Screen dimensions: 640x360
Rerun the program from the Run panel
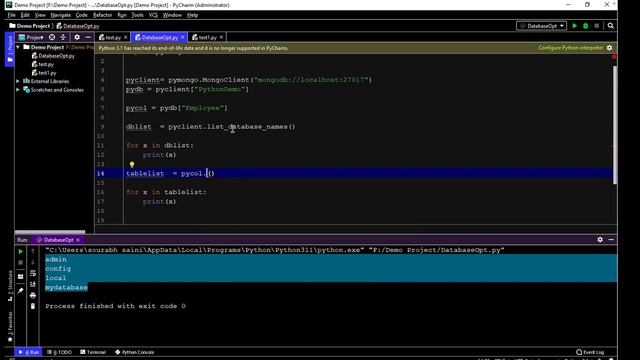[x=20, y=251]
